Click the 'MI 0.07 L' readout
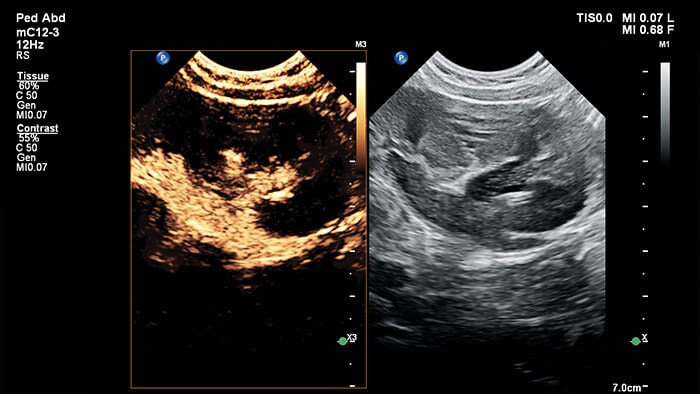The width and height of the screenshot is (700, 394). [648, 18]
